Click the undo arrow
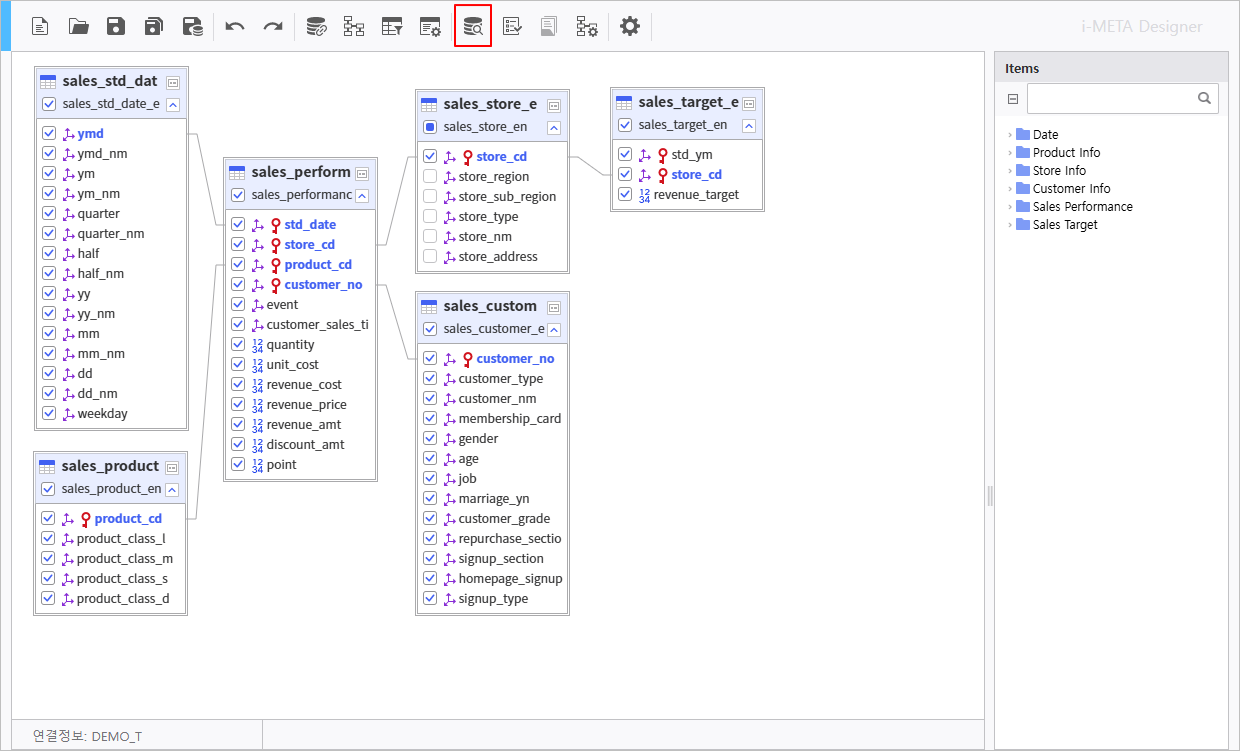Image resolution: width=1240 pixels, height=751 pixels. (x=235, y=27)
